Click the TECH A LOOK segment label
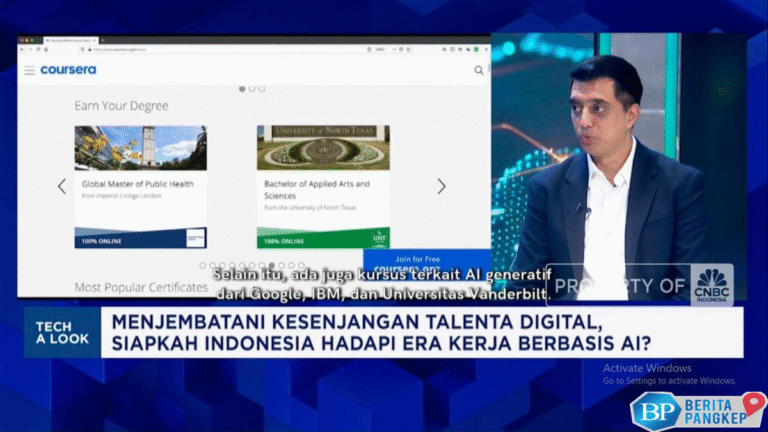Screen dimensions: 768x432 [x=62, y=333]
